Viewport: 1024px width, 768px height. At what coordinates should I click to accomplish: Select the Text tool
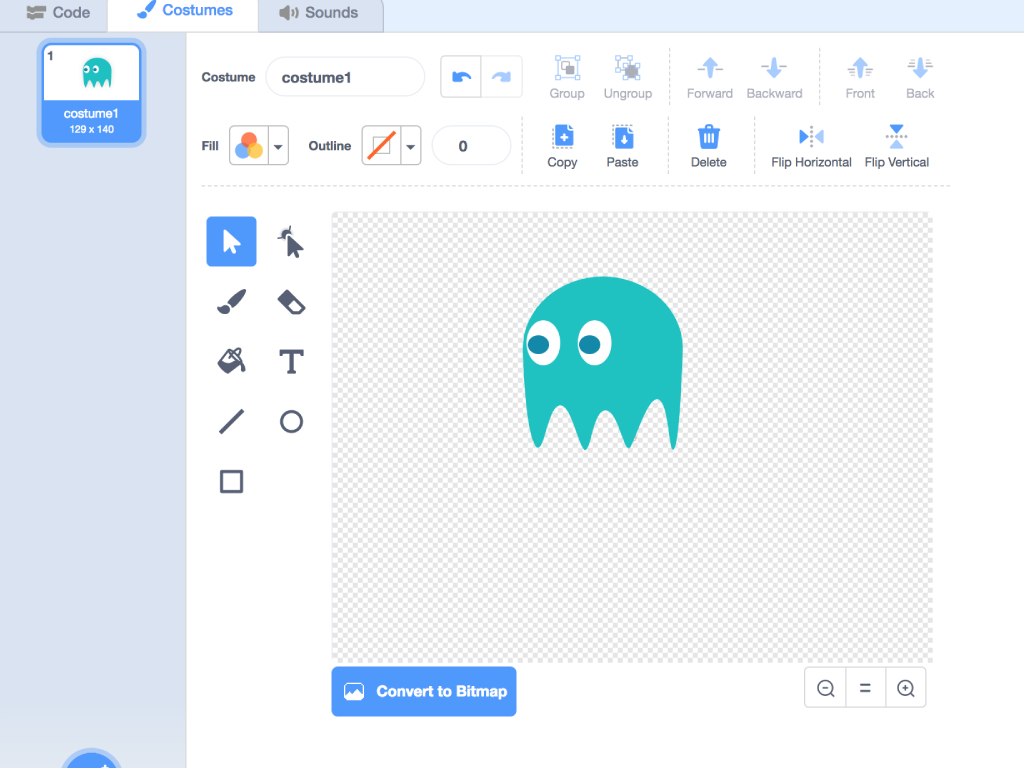[291, 361]
